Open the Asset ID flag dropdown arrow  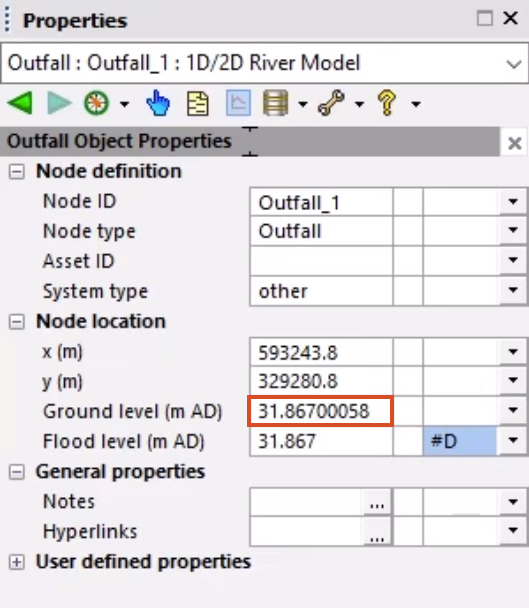513,260
